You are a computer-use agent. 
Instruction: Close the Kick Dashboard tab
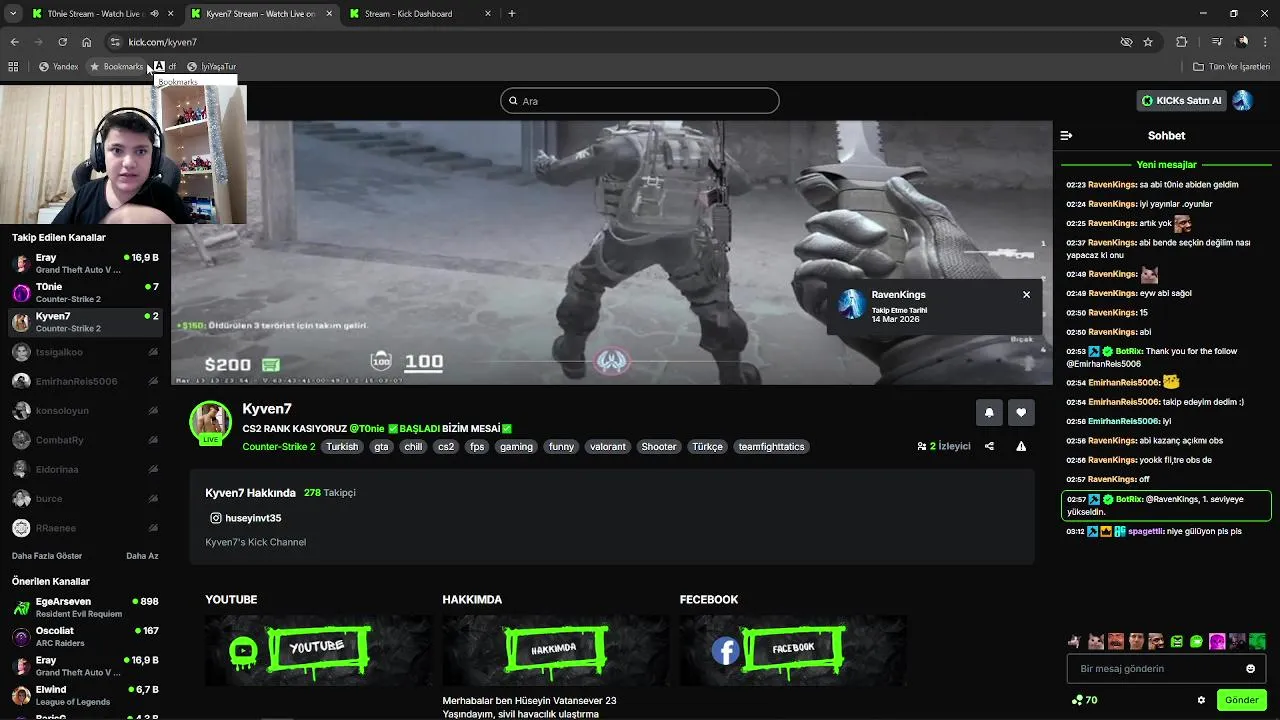coord(488,14)
